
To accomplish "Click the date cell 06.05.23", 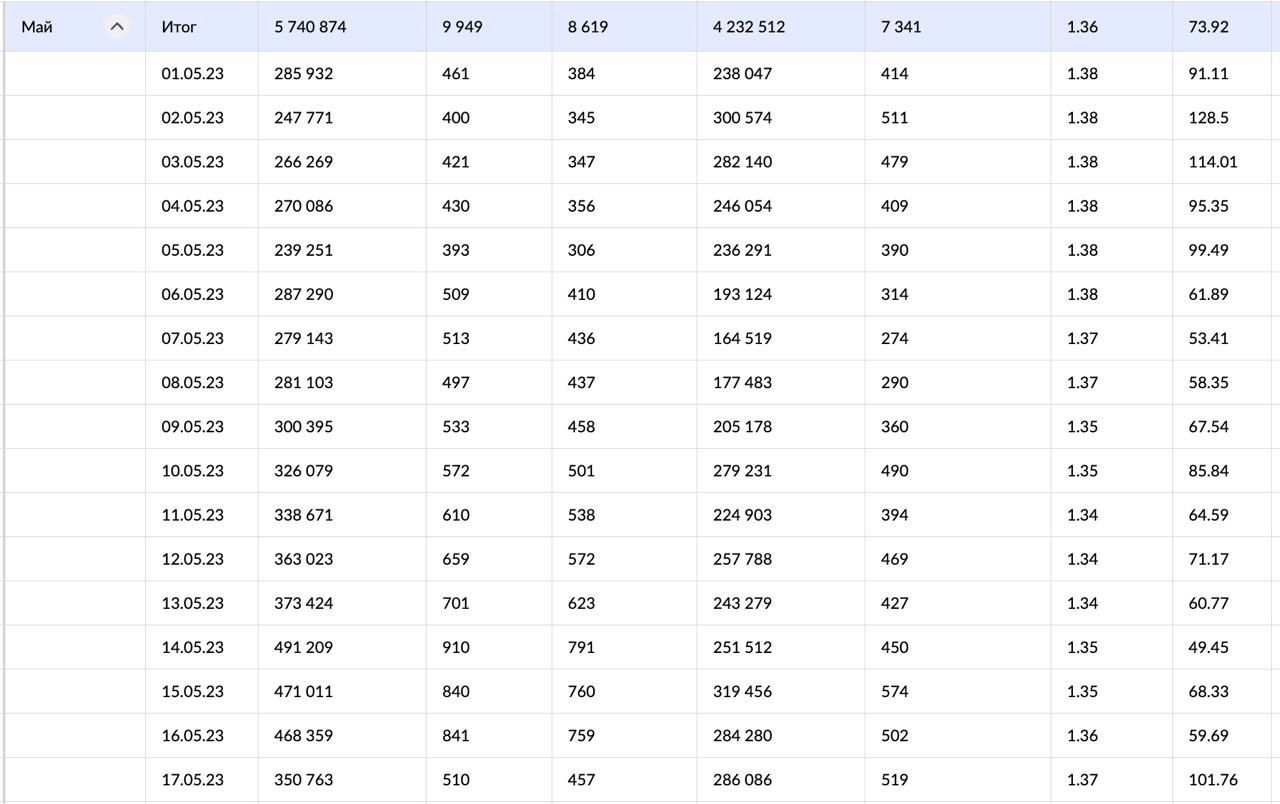I will coord(193,294).
